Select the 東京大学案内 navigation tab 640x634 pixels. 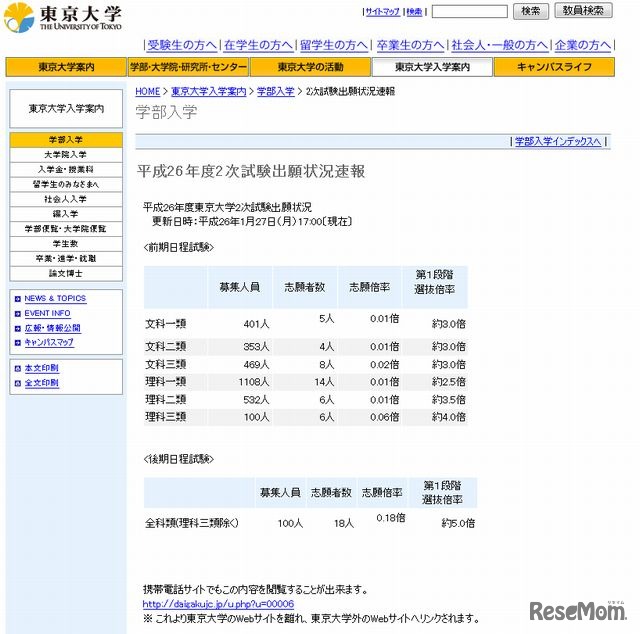(x=66, y=67)
